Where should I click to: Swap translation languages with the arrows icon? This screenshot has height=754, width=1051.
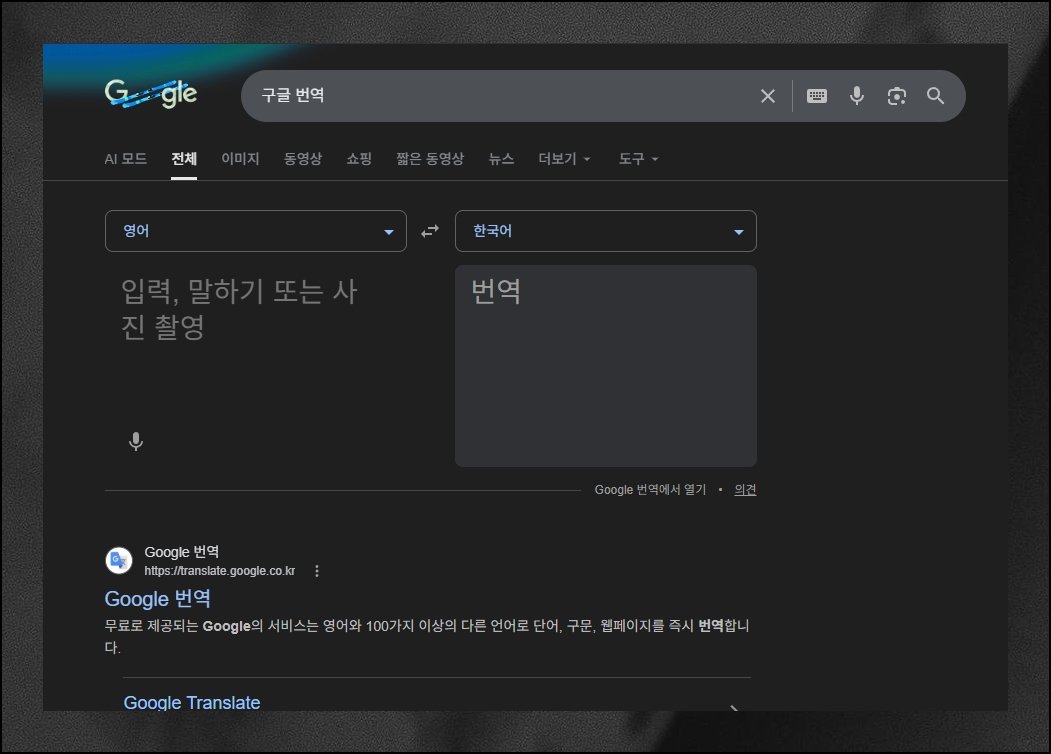click(x=430, y=231)
